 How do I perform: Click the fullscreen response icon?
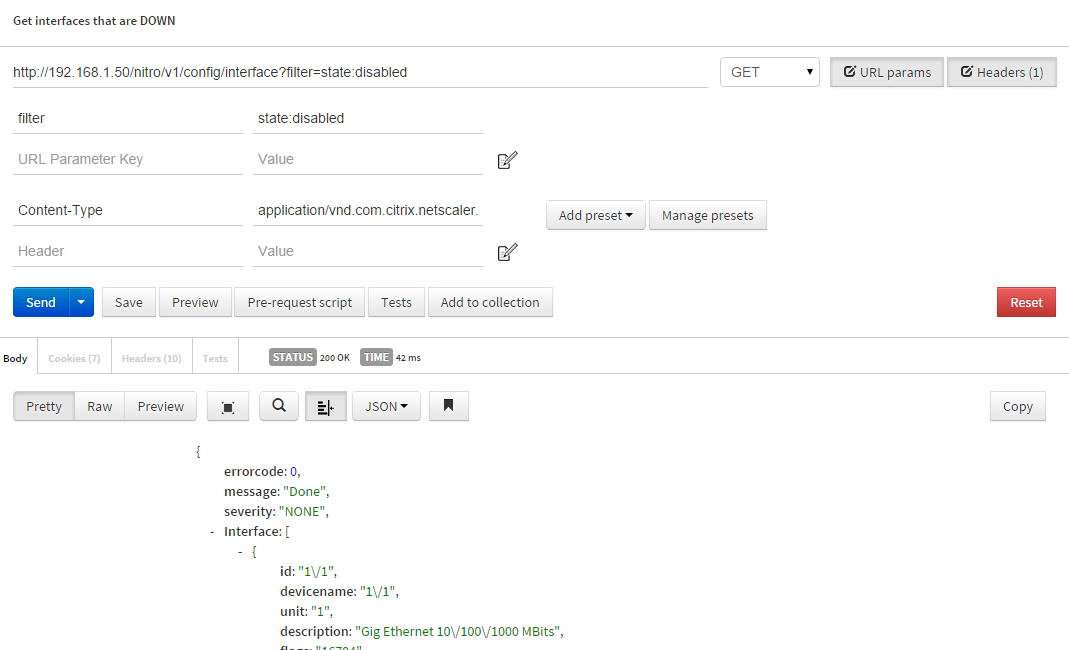[x=228, y=407]
